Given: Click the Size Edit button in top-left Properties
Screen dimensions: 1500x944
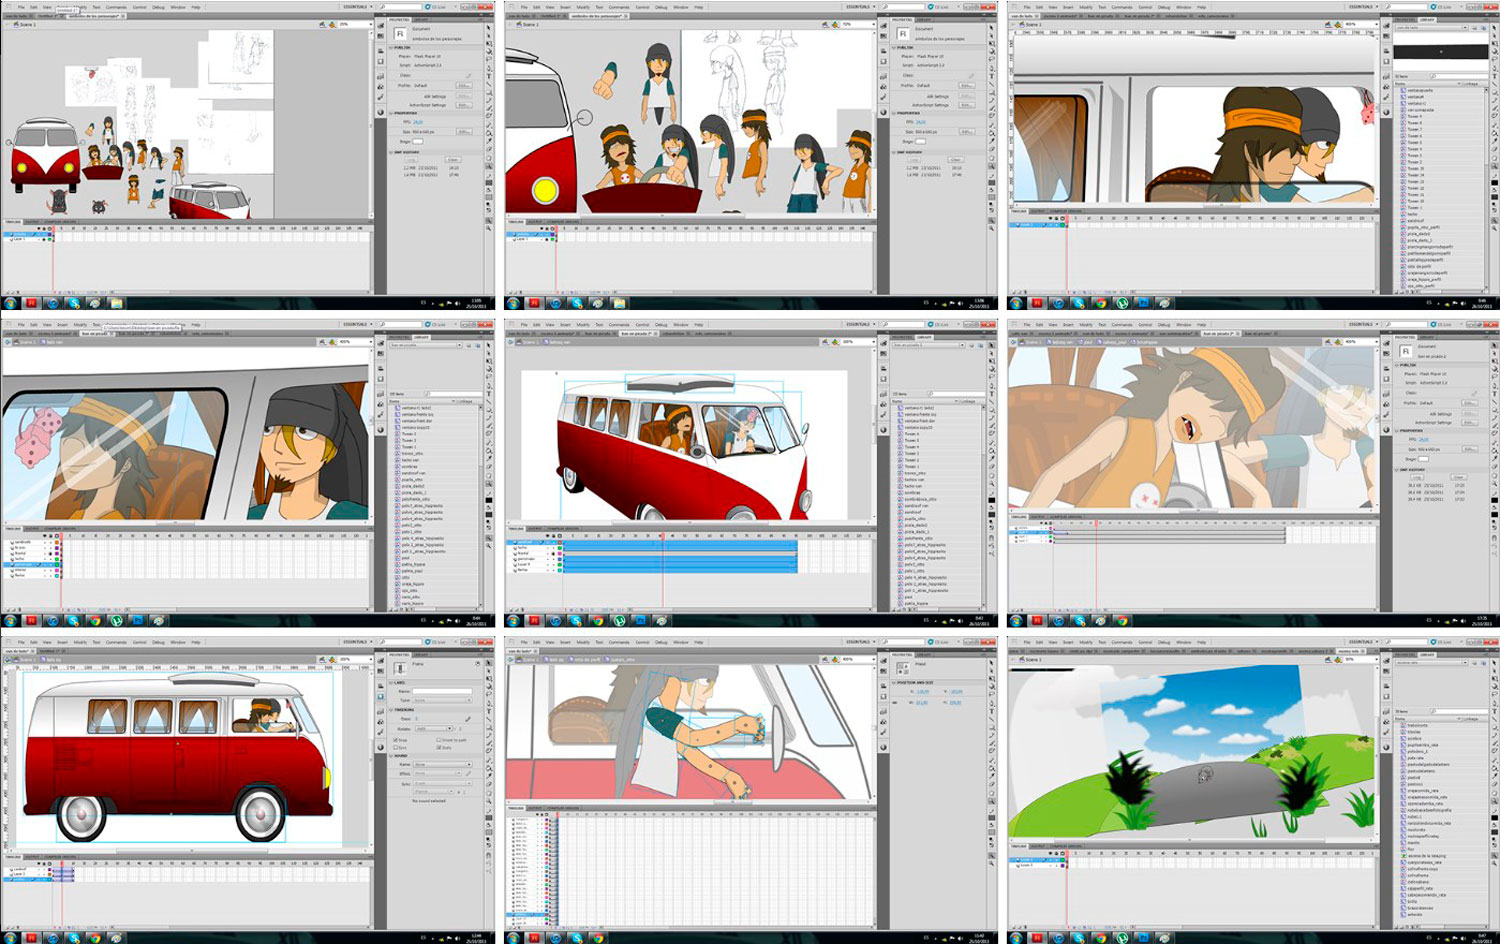Looking at the screenshot, I should (x=463, y=131).
